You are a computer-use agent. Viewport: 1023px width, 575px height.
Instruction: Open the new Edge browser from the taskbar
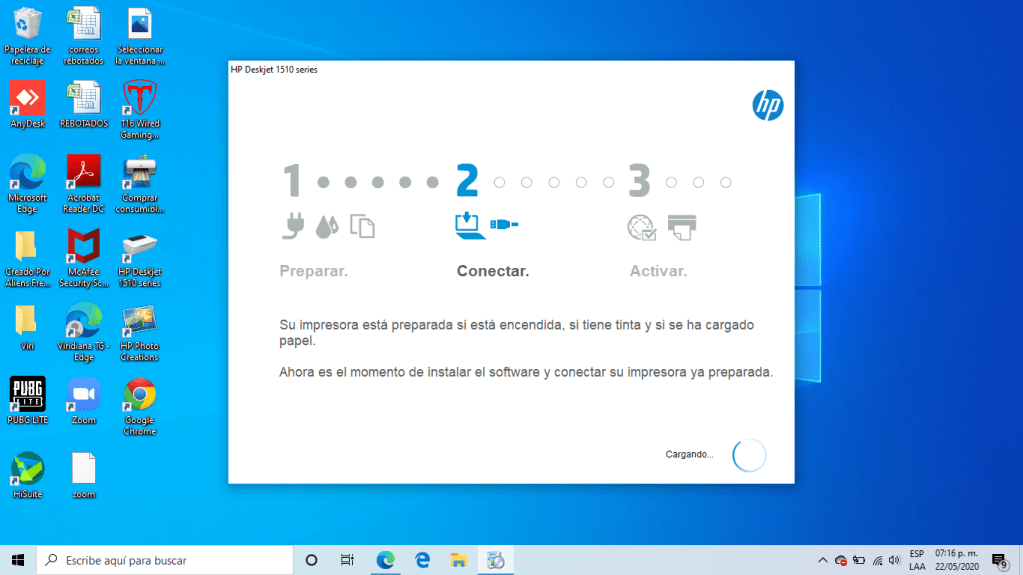click(386, 560)
